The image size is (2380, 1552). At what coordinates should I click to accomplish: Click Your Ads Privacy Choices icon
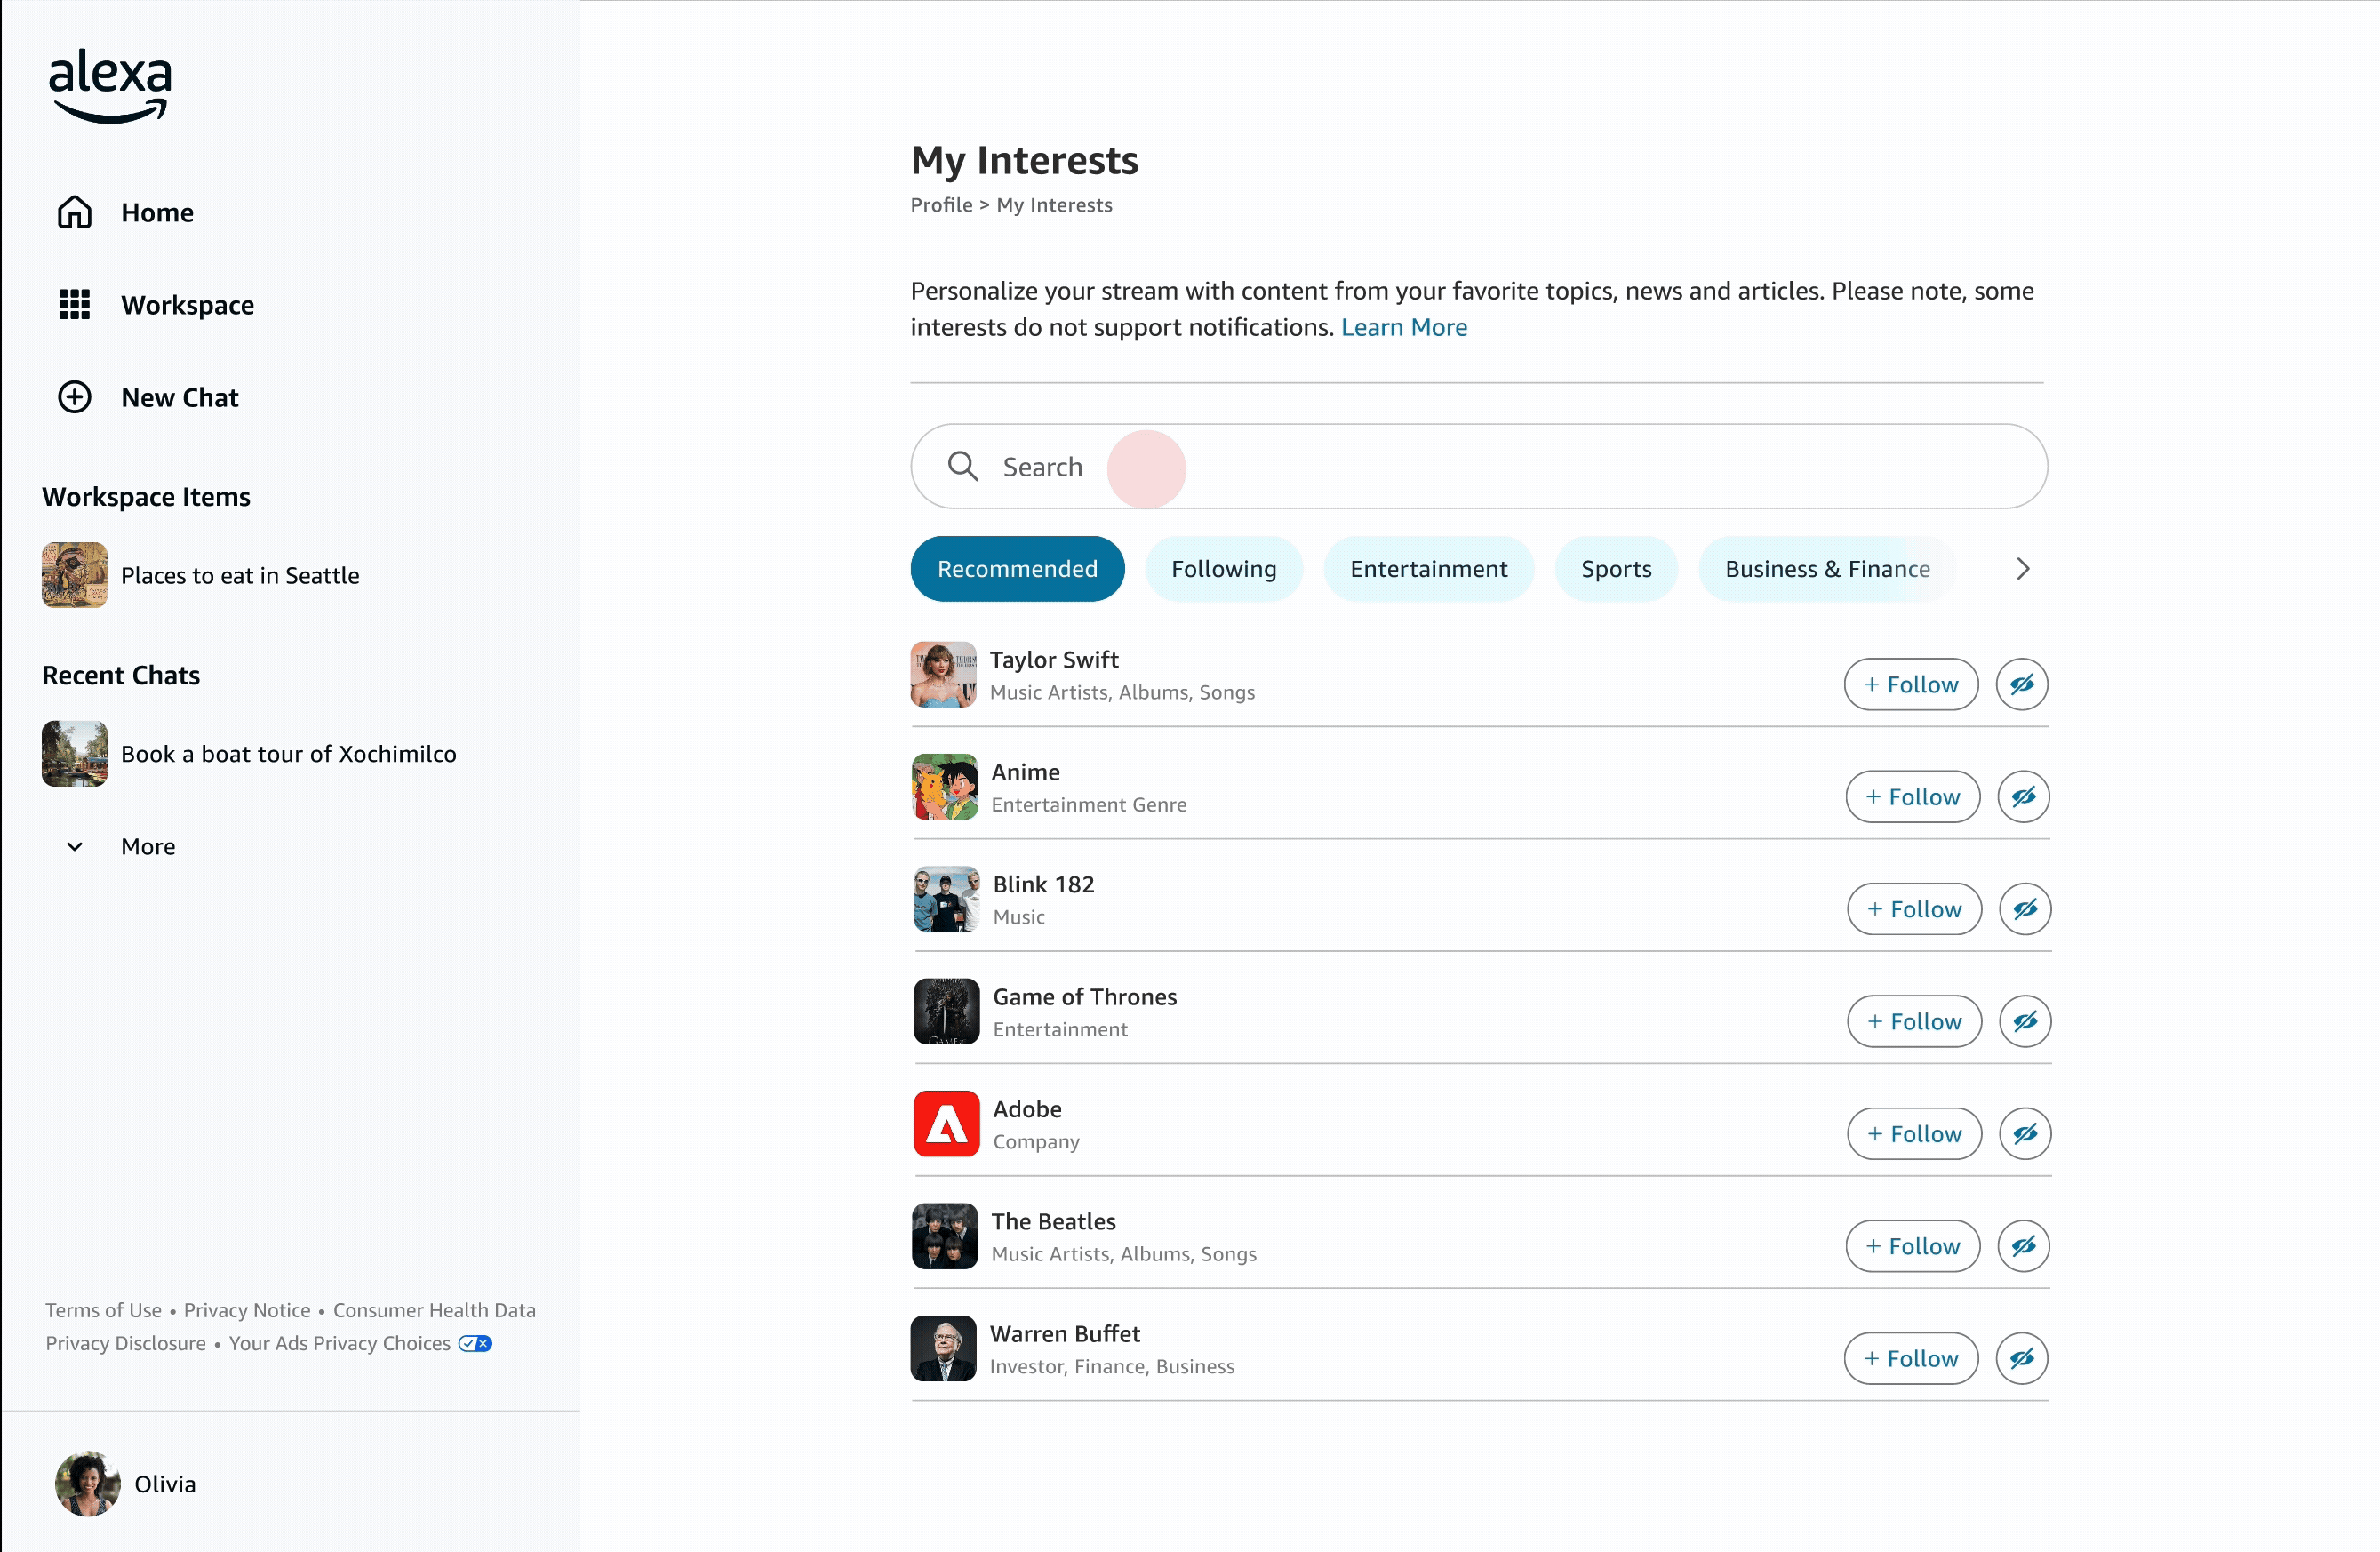[475, 1343]
